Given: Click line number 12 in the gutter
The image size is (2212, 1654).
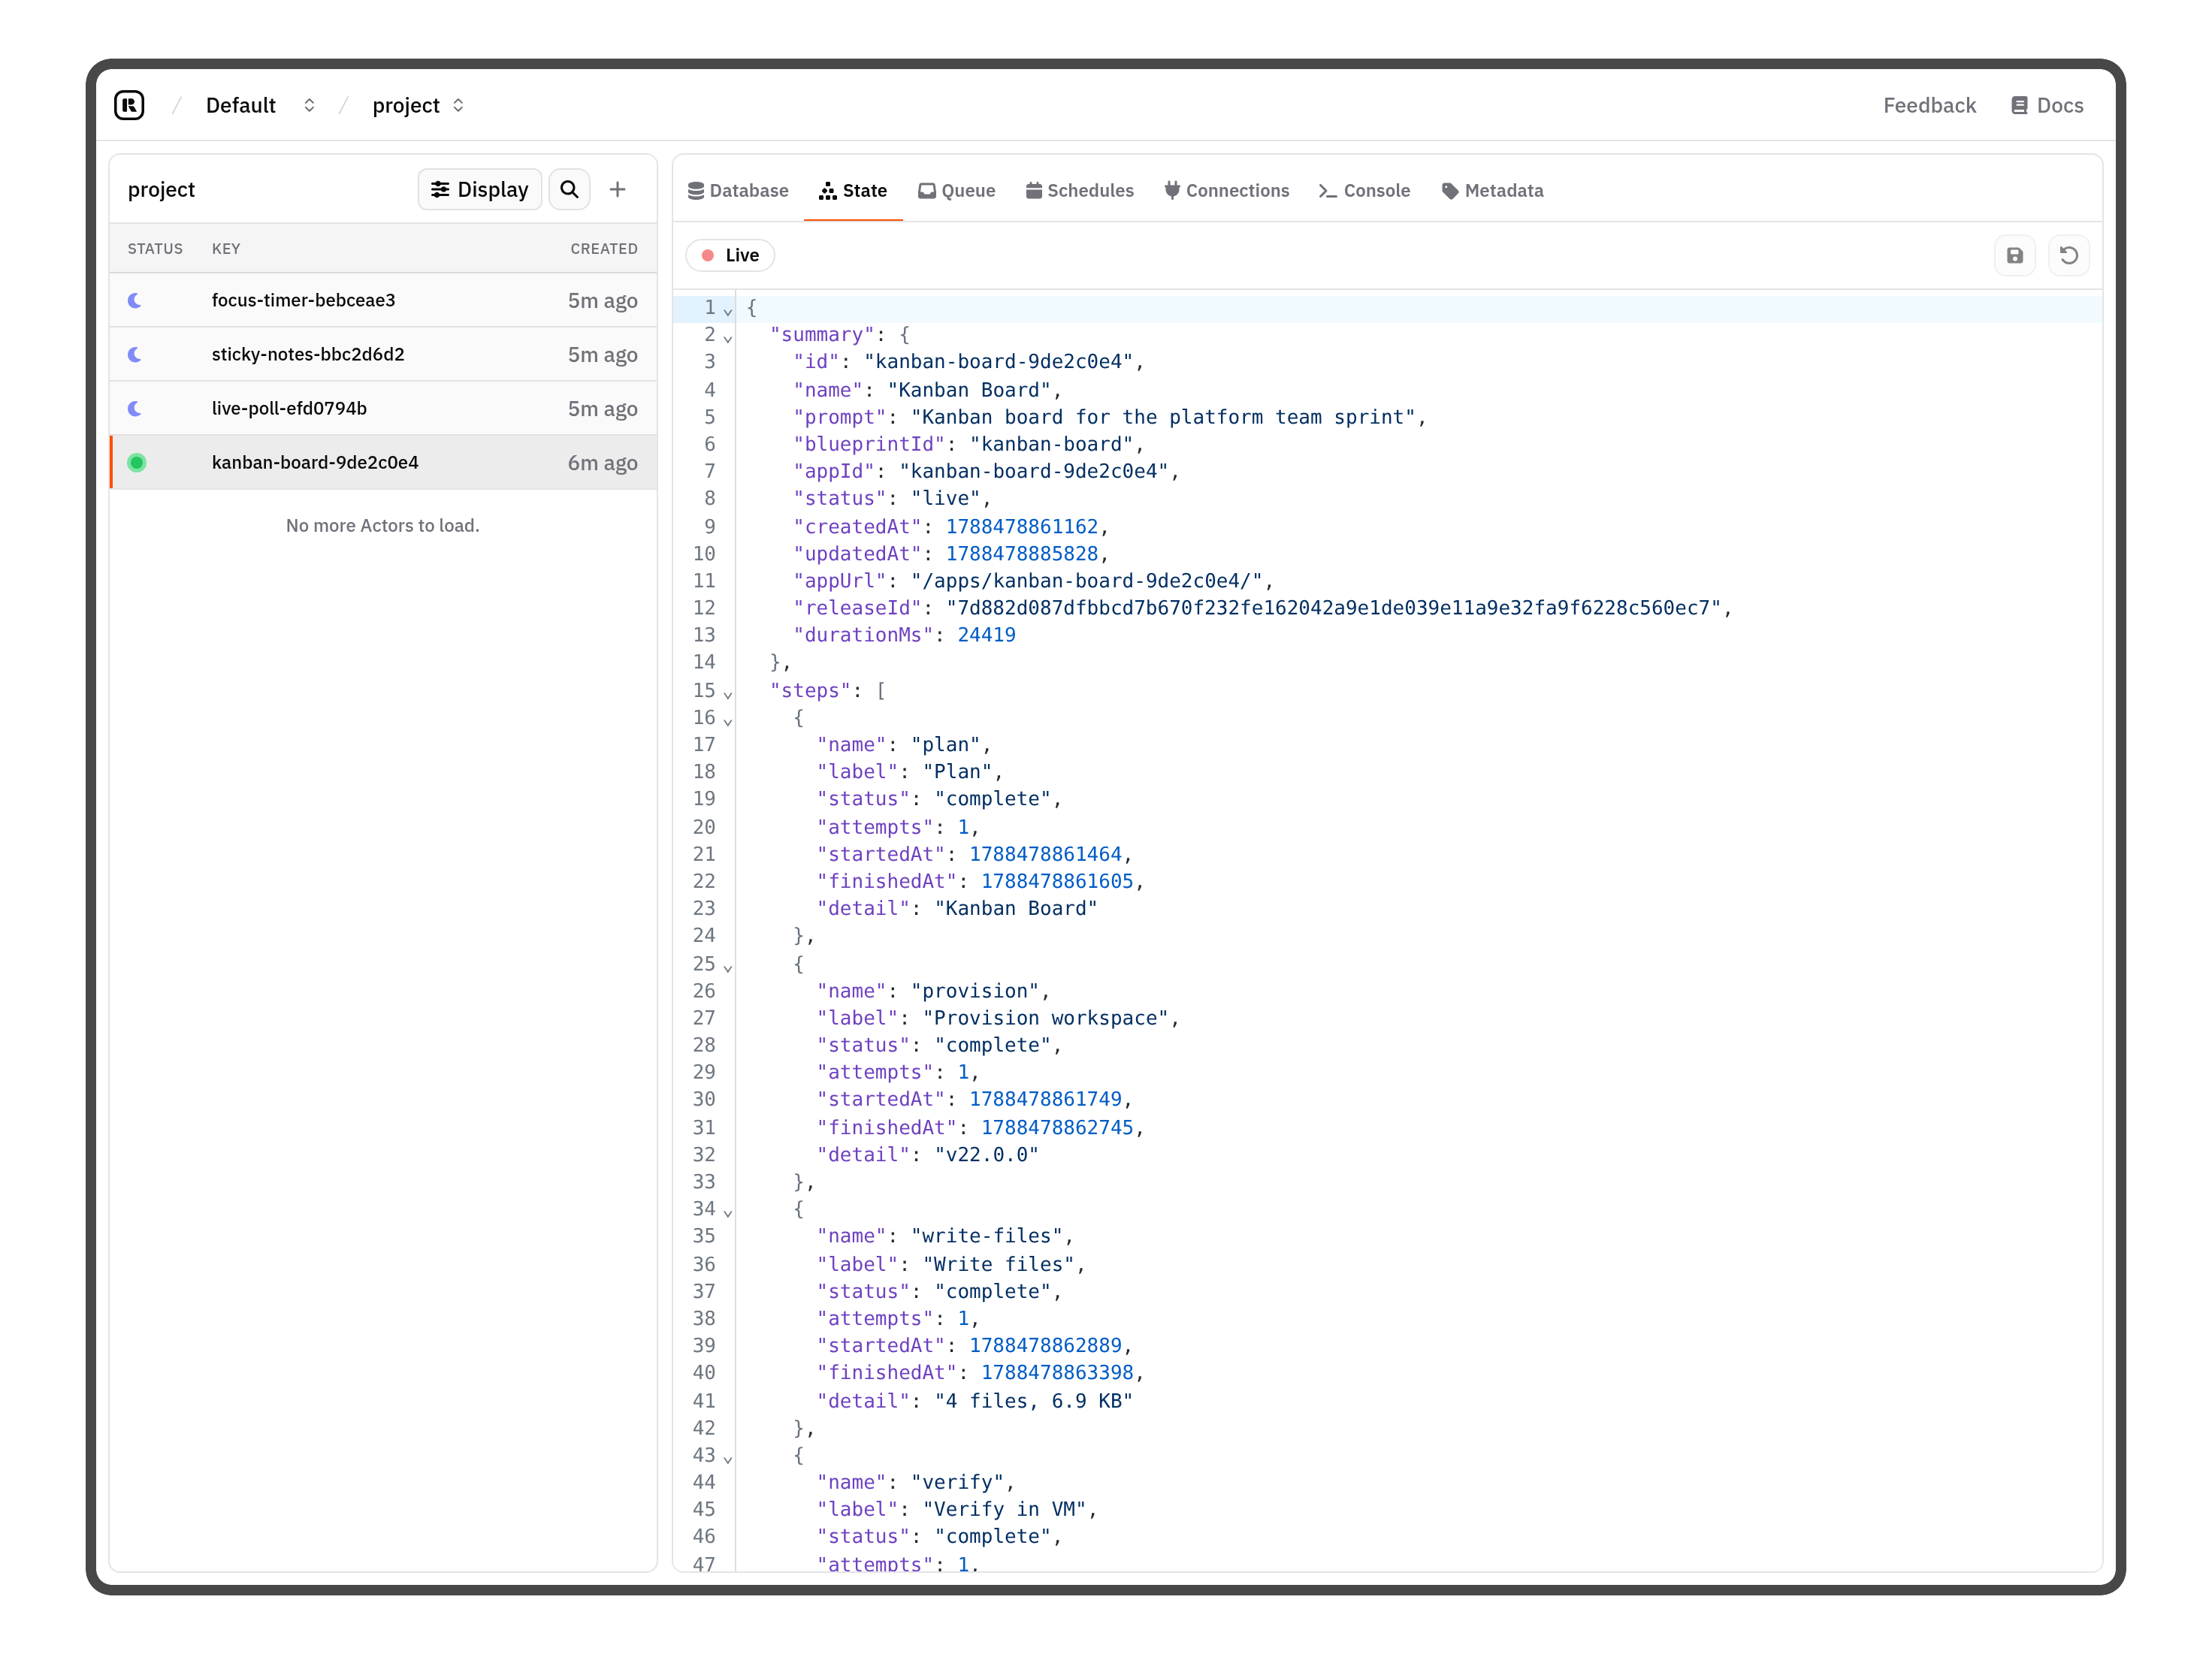Looking at the screenshot, I should coord(704,607).
